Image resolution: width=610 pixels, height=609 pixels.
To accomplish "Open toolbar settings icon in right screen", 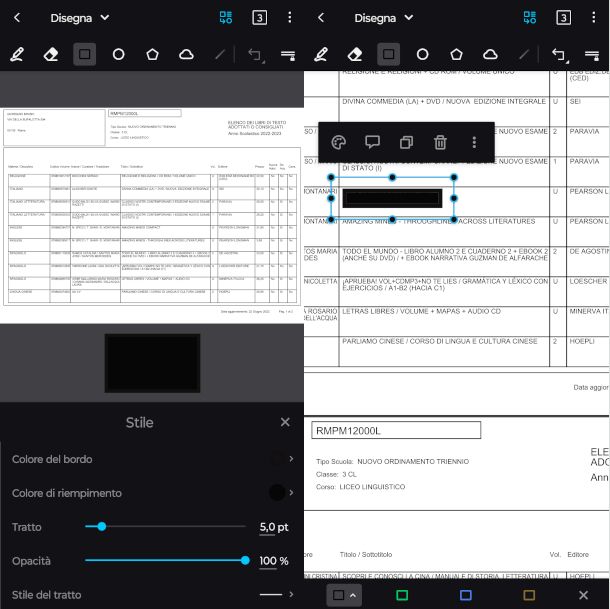I will click(592, 55).
